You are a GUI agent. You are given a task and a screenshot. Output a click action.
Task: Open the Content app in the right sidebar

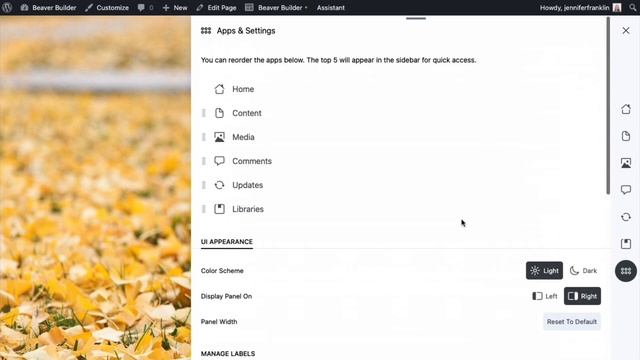626,136
